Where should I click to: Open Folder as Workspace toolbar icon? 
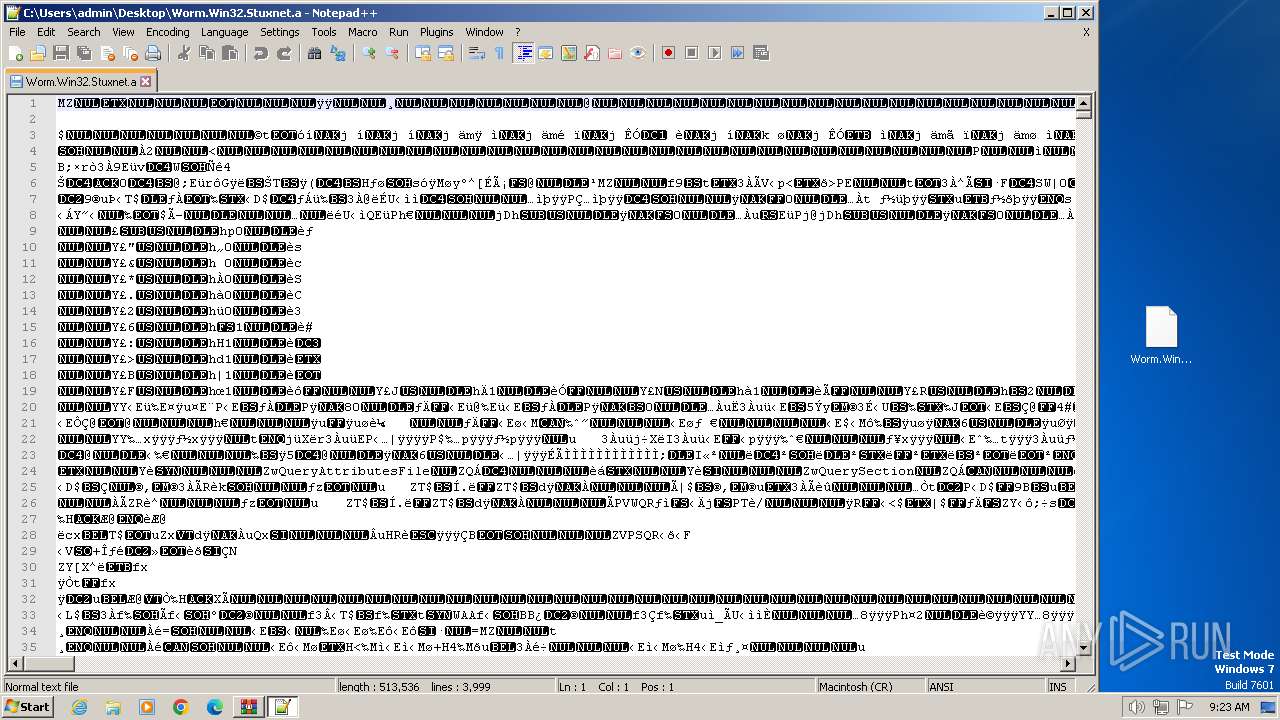(615, 53)
